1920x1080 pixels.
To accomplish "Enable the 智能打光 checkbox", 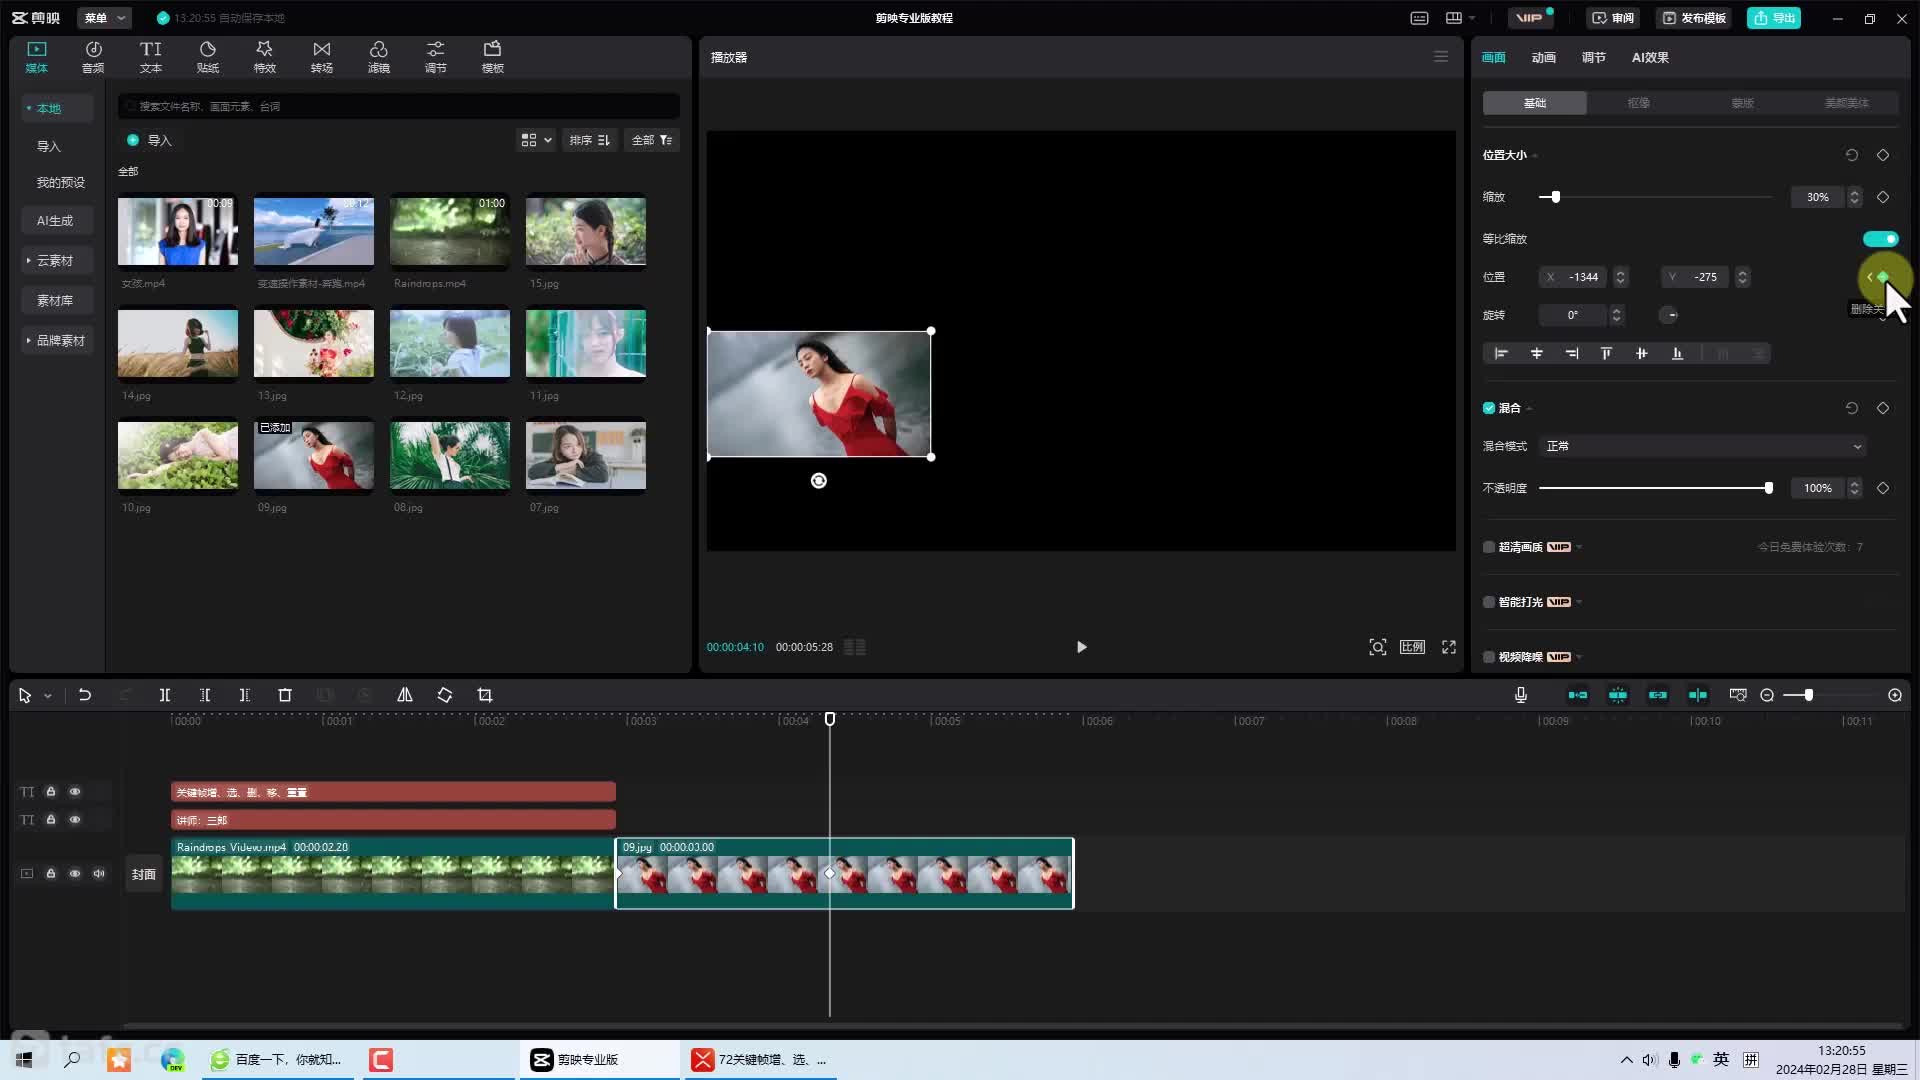I will pos(1489,602).
